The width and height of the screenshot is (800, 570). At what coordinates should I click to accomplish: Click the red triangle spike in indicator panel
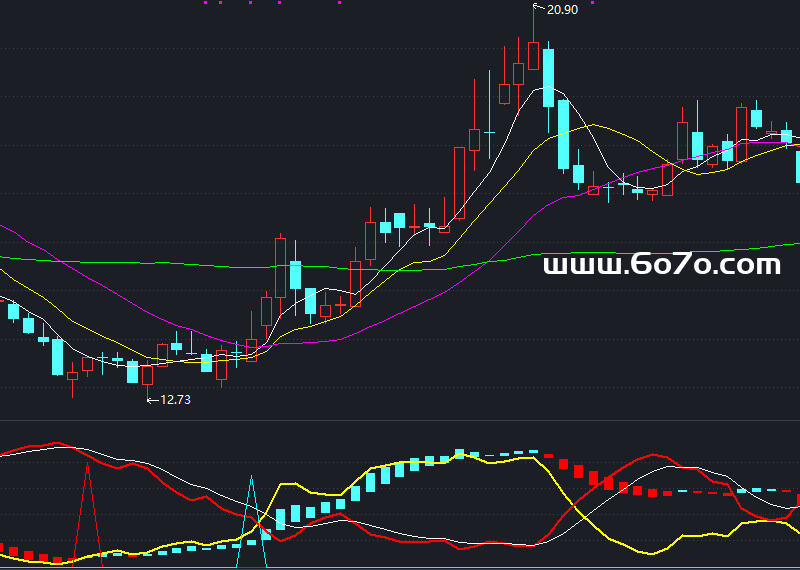tap(88, 500)
